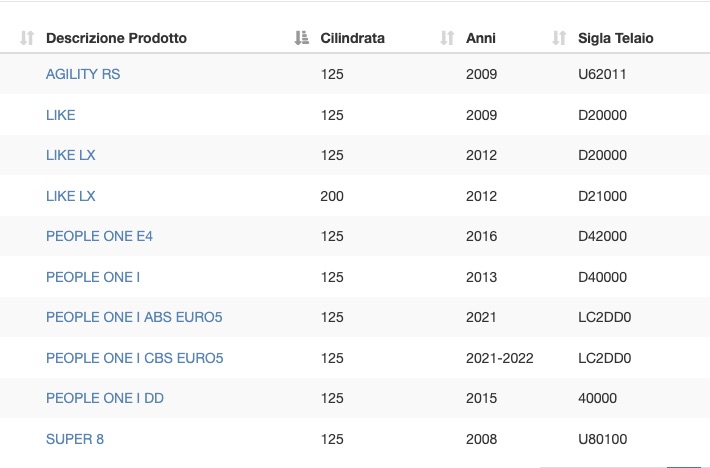Select the 2013 year cell

point(481,277)
